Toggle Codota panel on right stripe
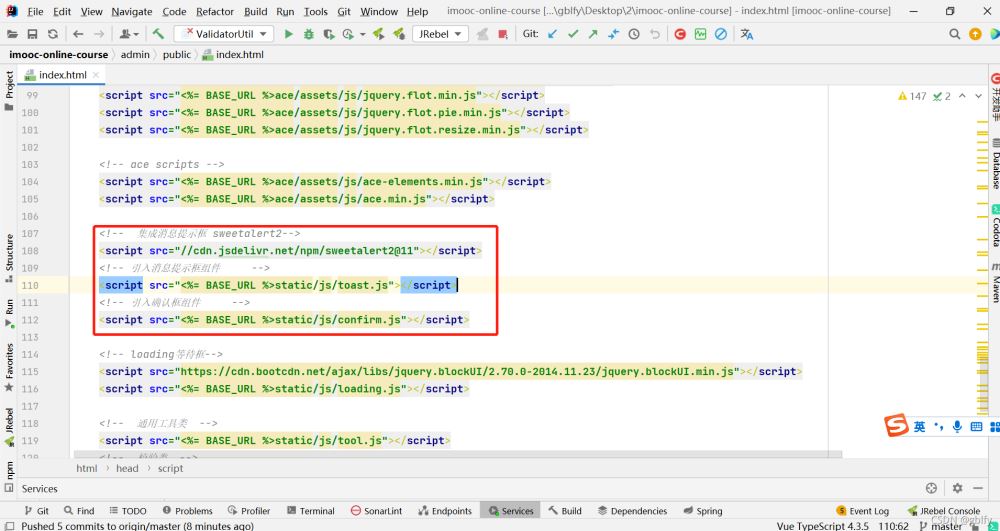The height and width of the screenshot is (531, 1000). 995,226
